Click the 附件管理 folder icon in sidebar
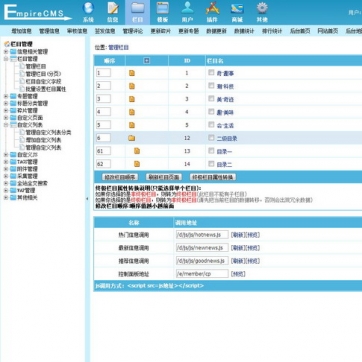 click(x=13, y=169)
